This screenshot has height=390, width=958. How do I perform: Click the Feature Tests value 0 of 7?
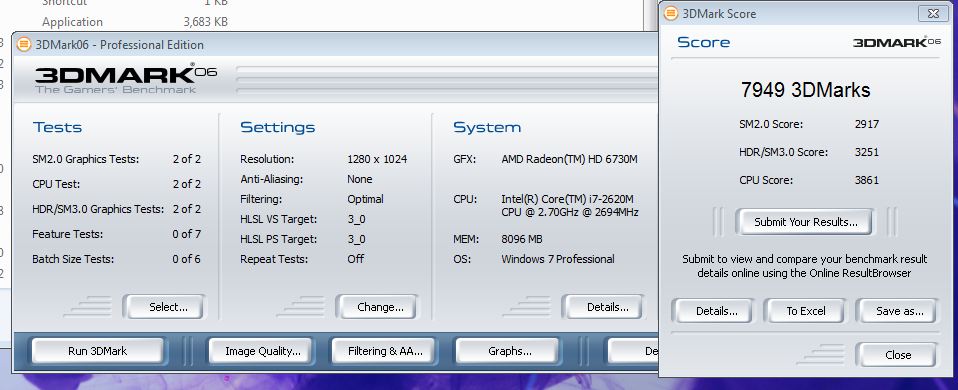186,234
